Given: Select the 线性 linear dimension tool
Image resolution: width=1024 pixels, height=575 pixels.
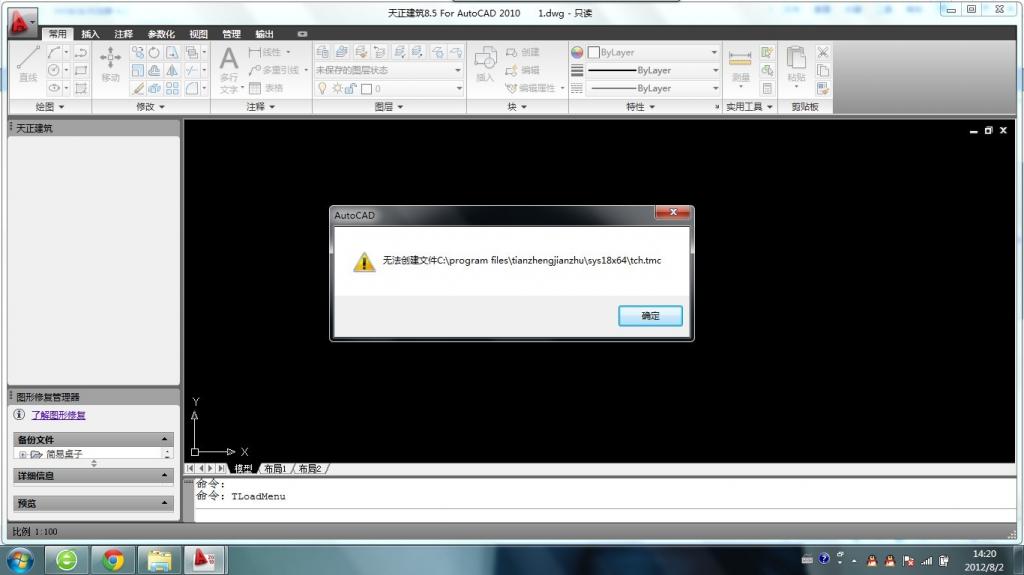Looking at the screenshot, I should click(x=265, y=52).
